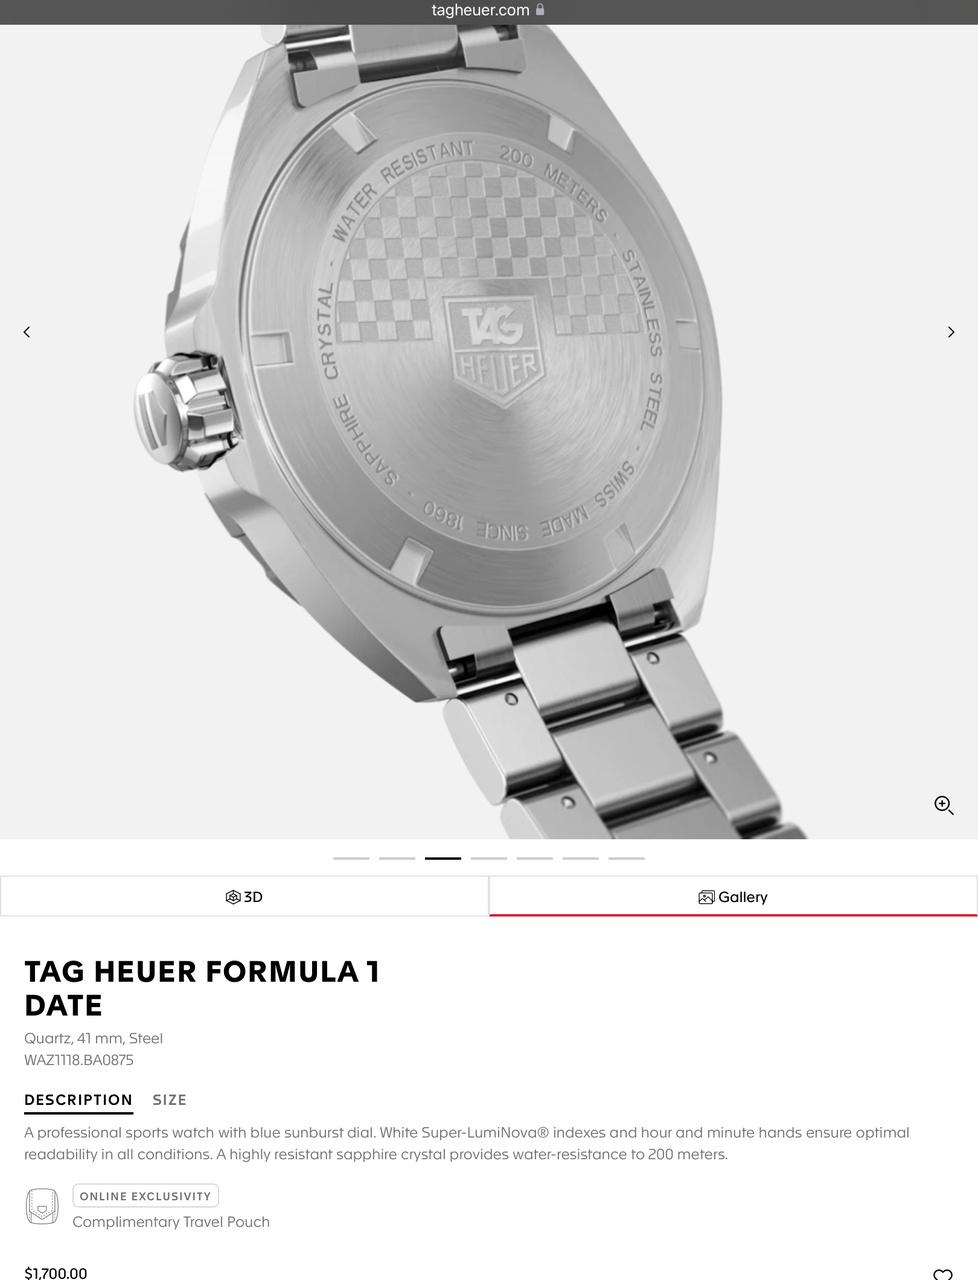Click the Gallery picture icon
The width and height of the screenshot is (978, 1280).
pos(706,897)
